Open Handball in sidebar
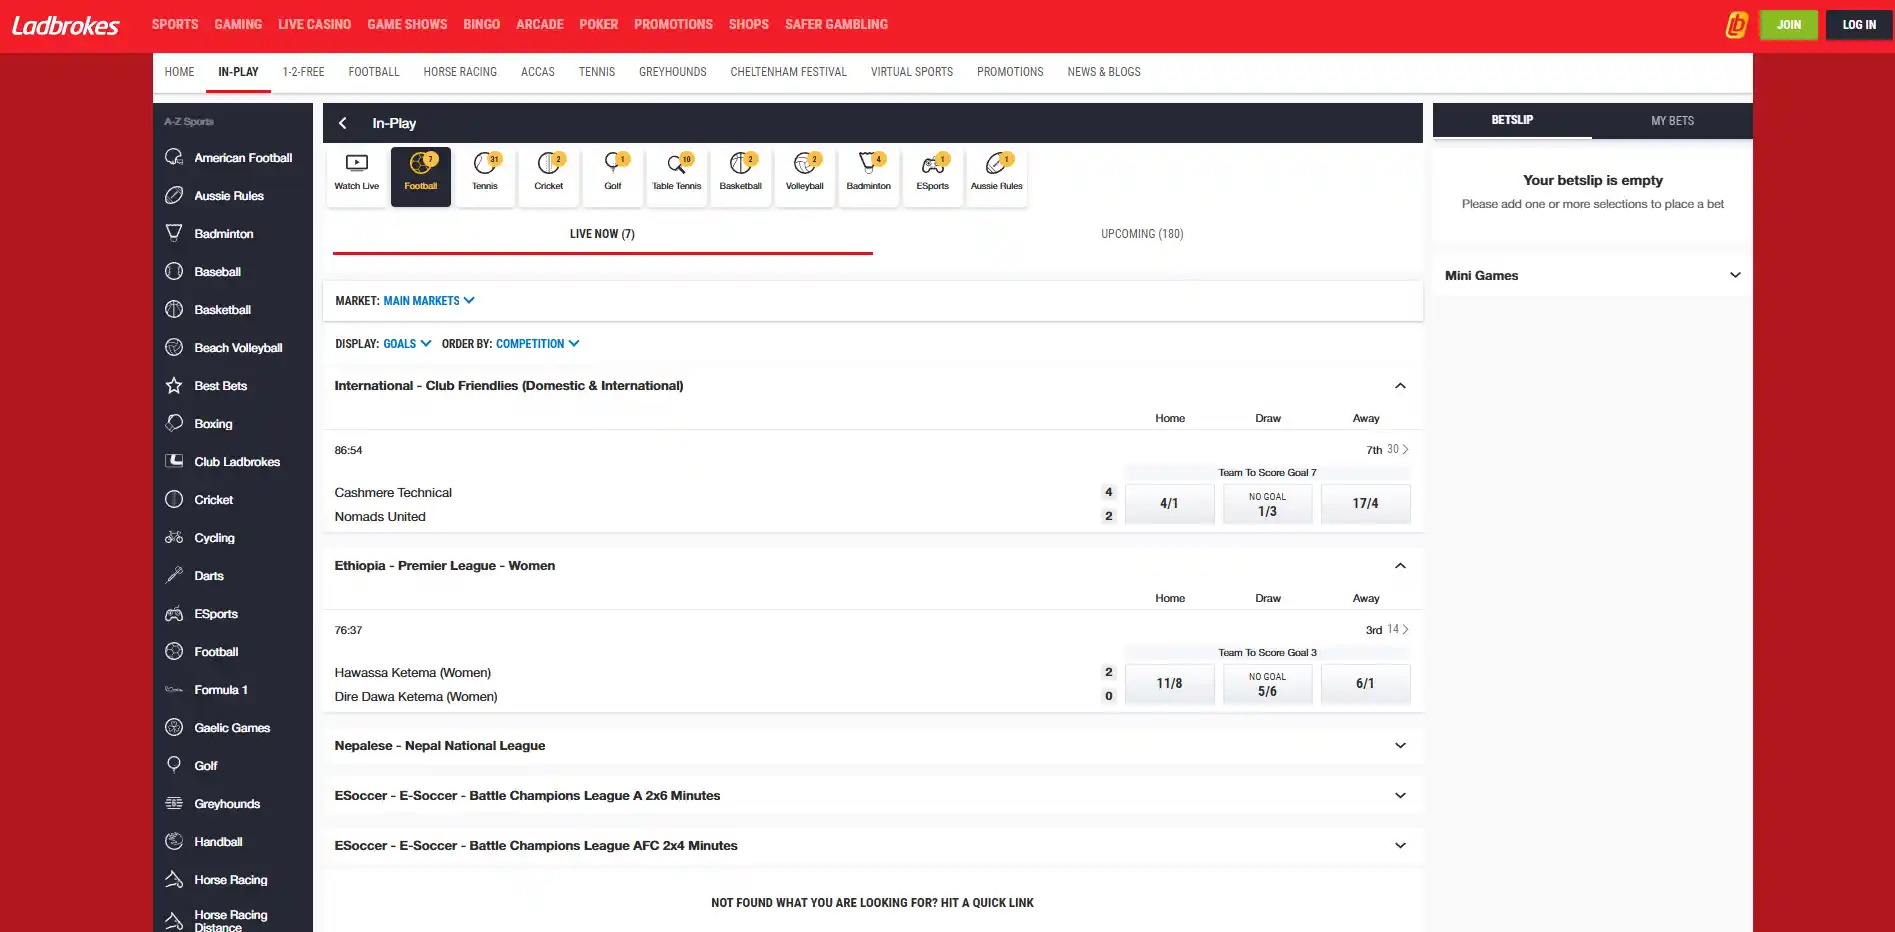This screenshot has height=932, width=1895. pos(233,842)
